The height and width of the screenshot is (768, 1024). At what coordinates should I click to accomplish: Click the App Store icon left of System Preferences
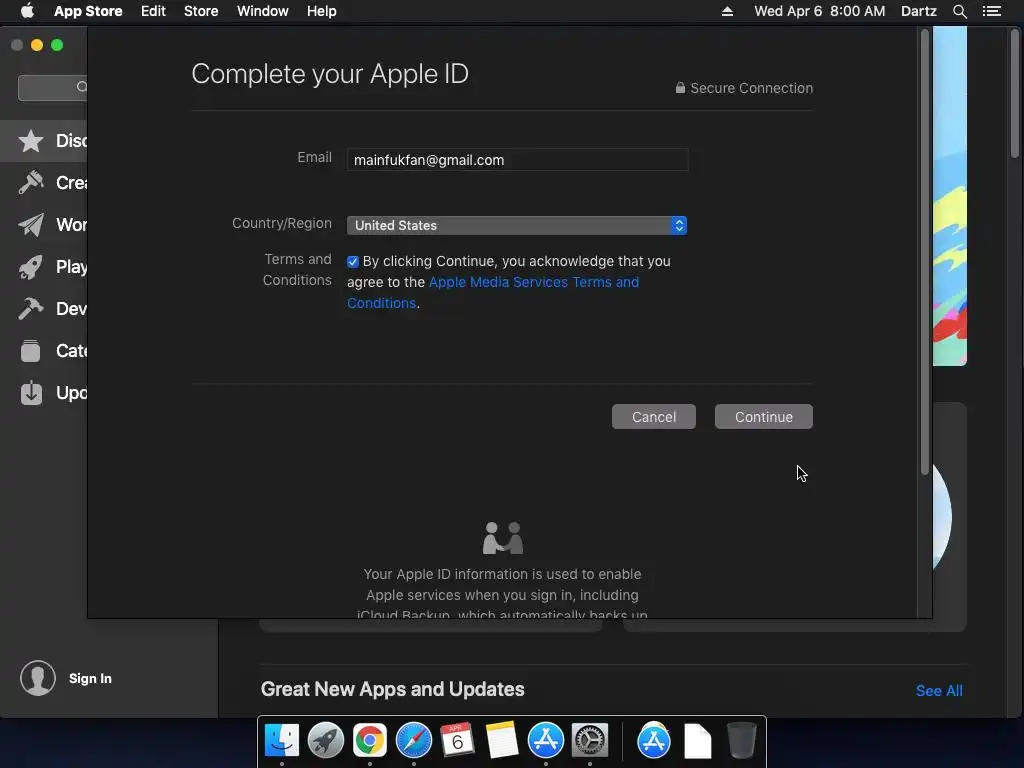click(x=545, y=741)
